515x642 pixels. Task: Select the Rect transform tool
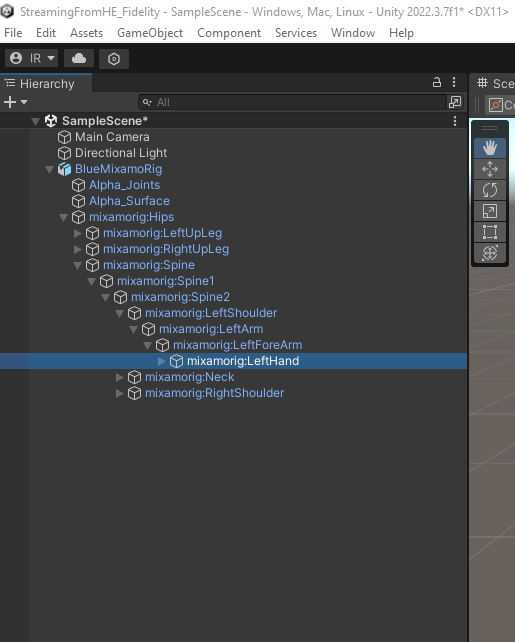click(490, 232)
